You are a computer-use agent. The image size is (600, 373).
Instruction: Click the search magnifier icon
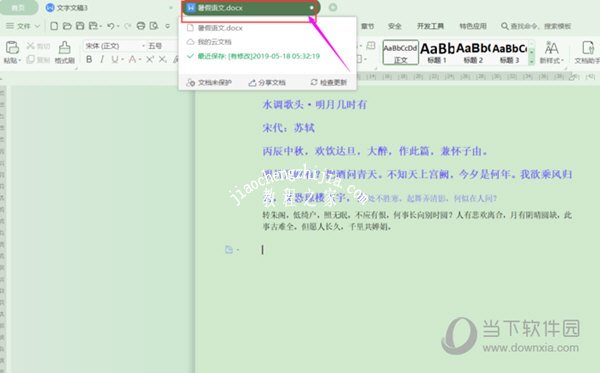click(505, 26)
